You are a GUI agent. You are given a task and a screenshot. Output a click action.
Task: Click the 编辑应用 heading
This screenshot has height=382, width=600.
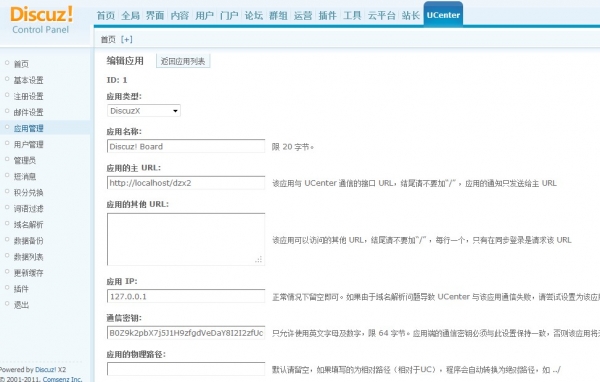click(125, 60)
